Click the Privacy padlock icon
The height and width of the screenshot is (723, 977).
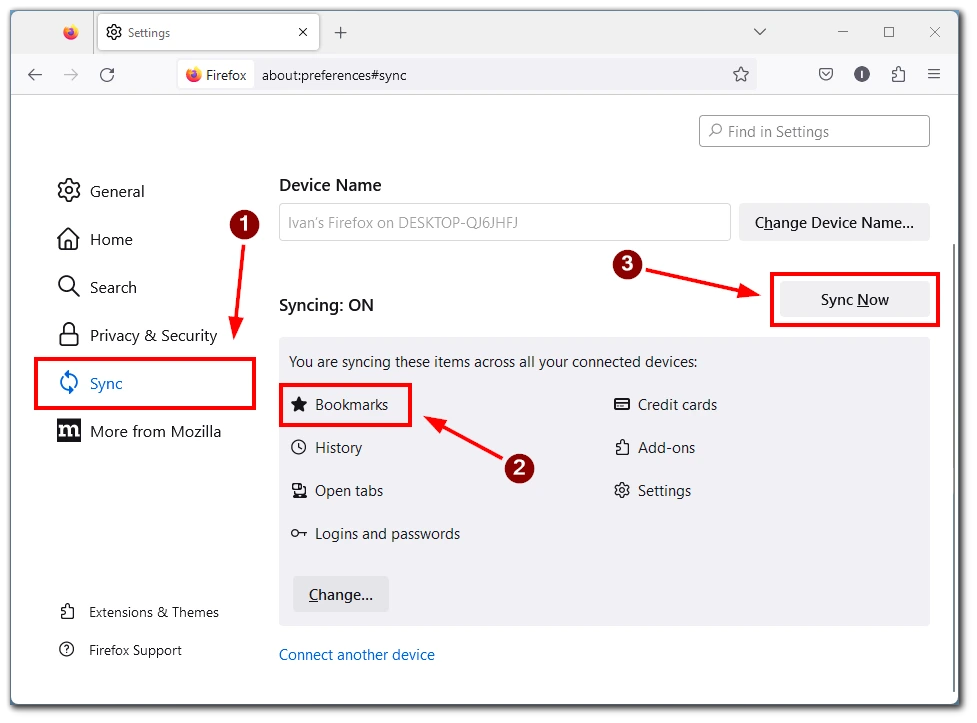pyautogui.click(x=69, y=334)
